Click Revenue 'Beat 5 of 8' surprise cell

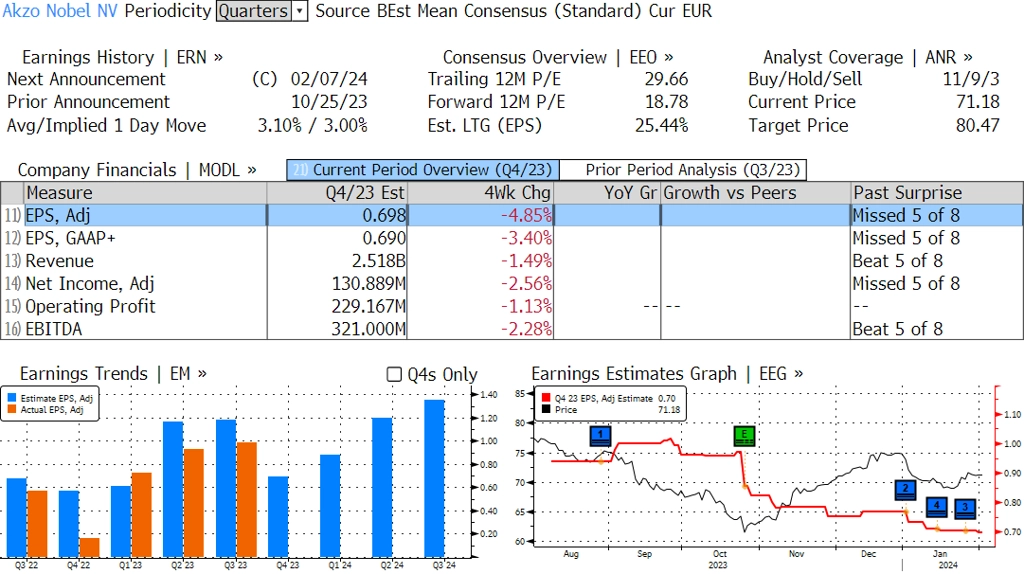tap(897, 261)
